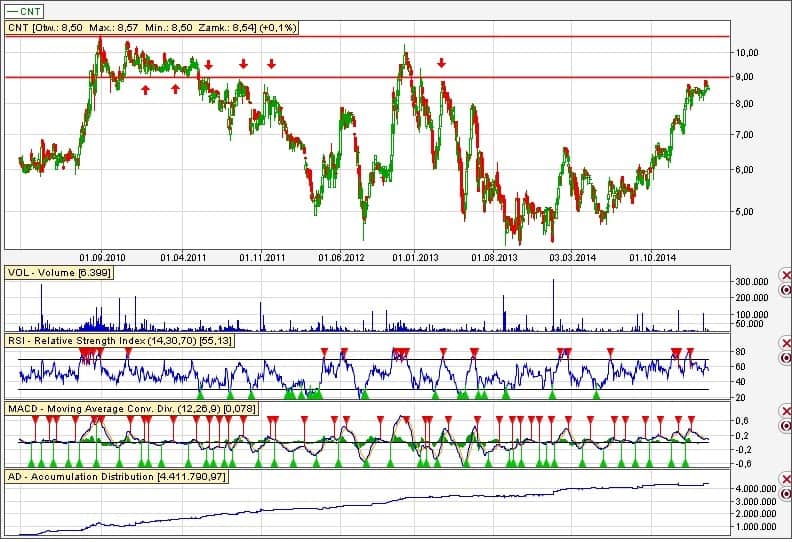The height and width of the screenshot is (542, 792).
Task: Close the MACD indicator panel
Action: click(785, 411)
